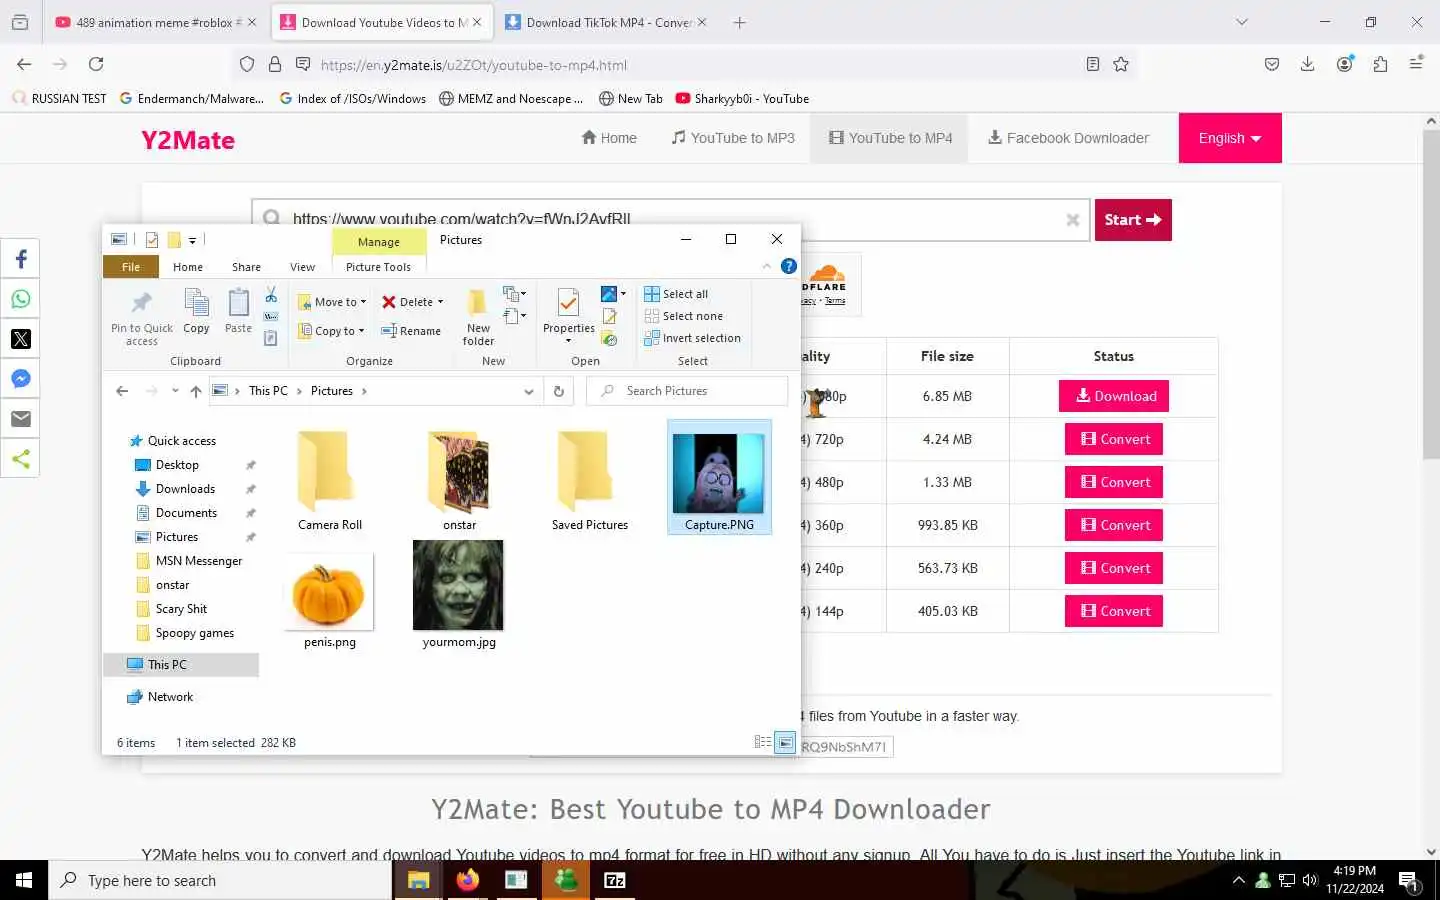Bookmark this page with star icon
This screenshot has width=1440, height=900.
[x=1121, y=64]
